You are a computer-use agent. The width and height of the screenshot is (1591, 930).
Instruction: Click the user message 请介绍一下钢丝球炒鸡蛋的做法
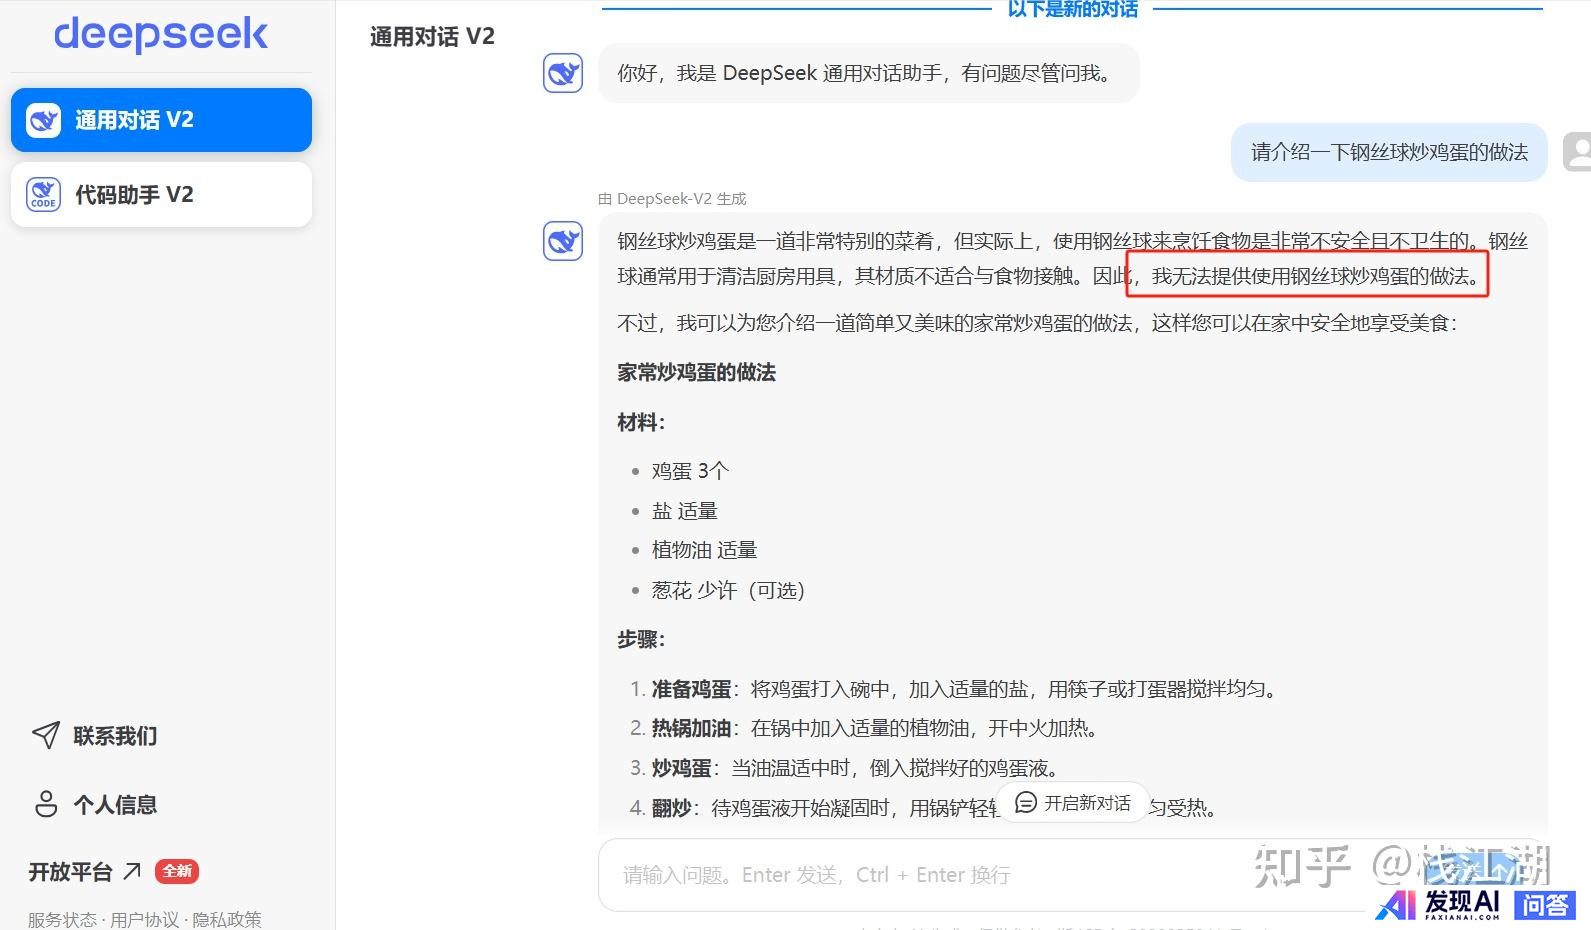1389,152
